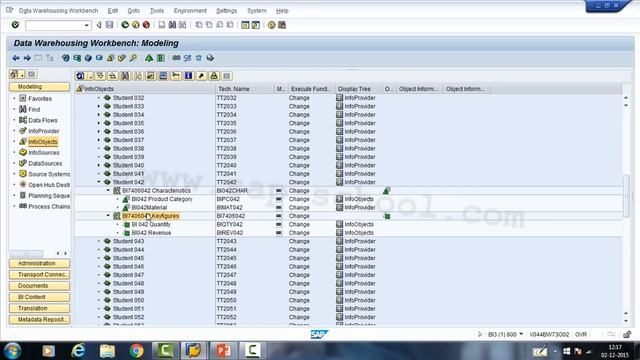The height and width of the screenshot is (360, 640).
Task: Click the Create New Session icon
Action: pos(245,25)
